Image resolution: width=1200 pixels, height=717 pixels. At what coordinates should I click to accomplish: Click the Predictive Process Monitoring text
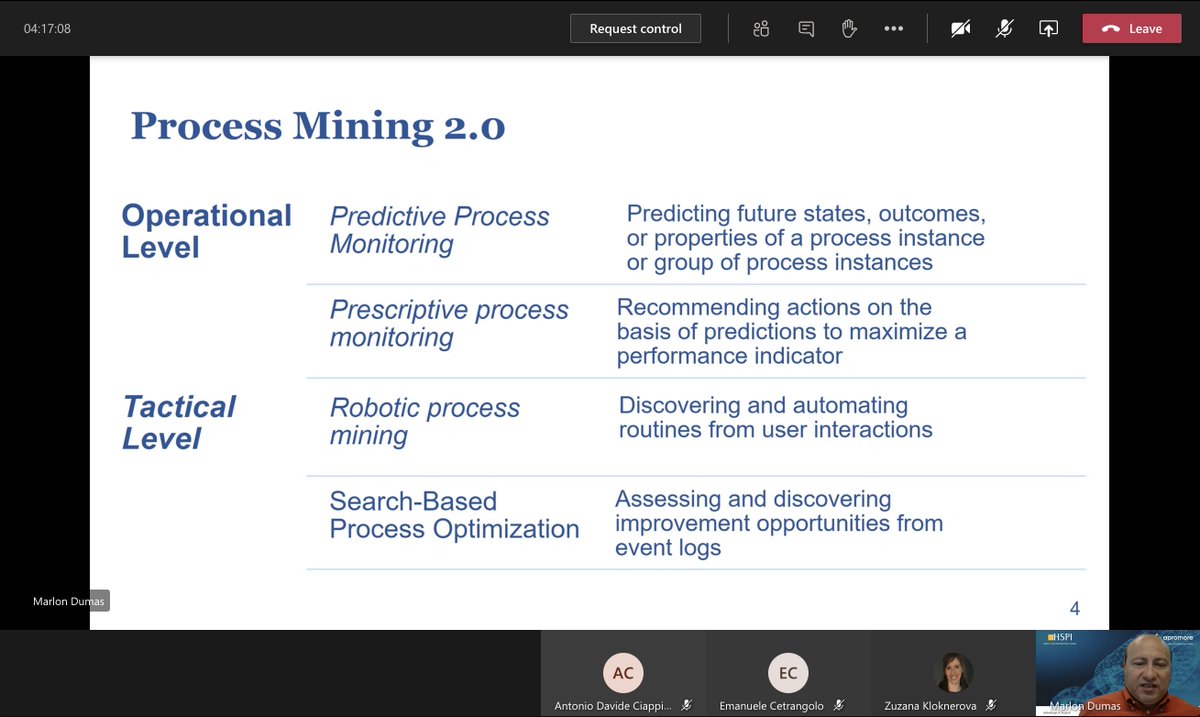pyautogui.click(x=440, y=230)
